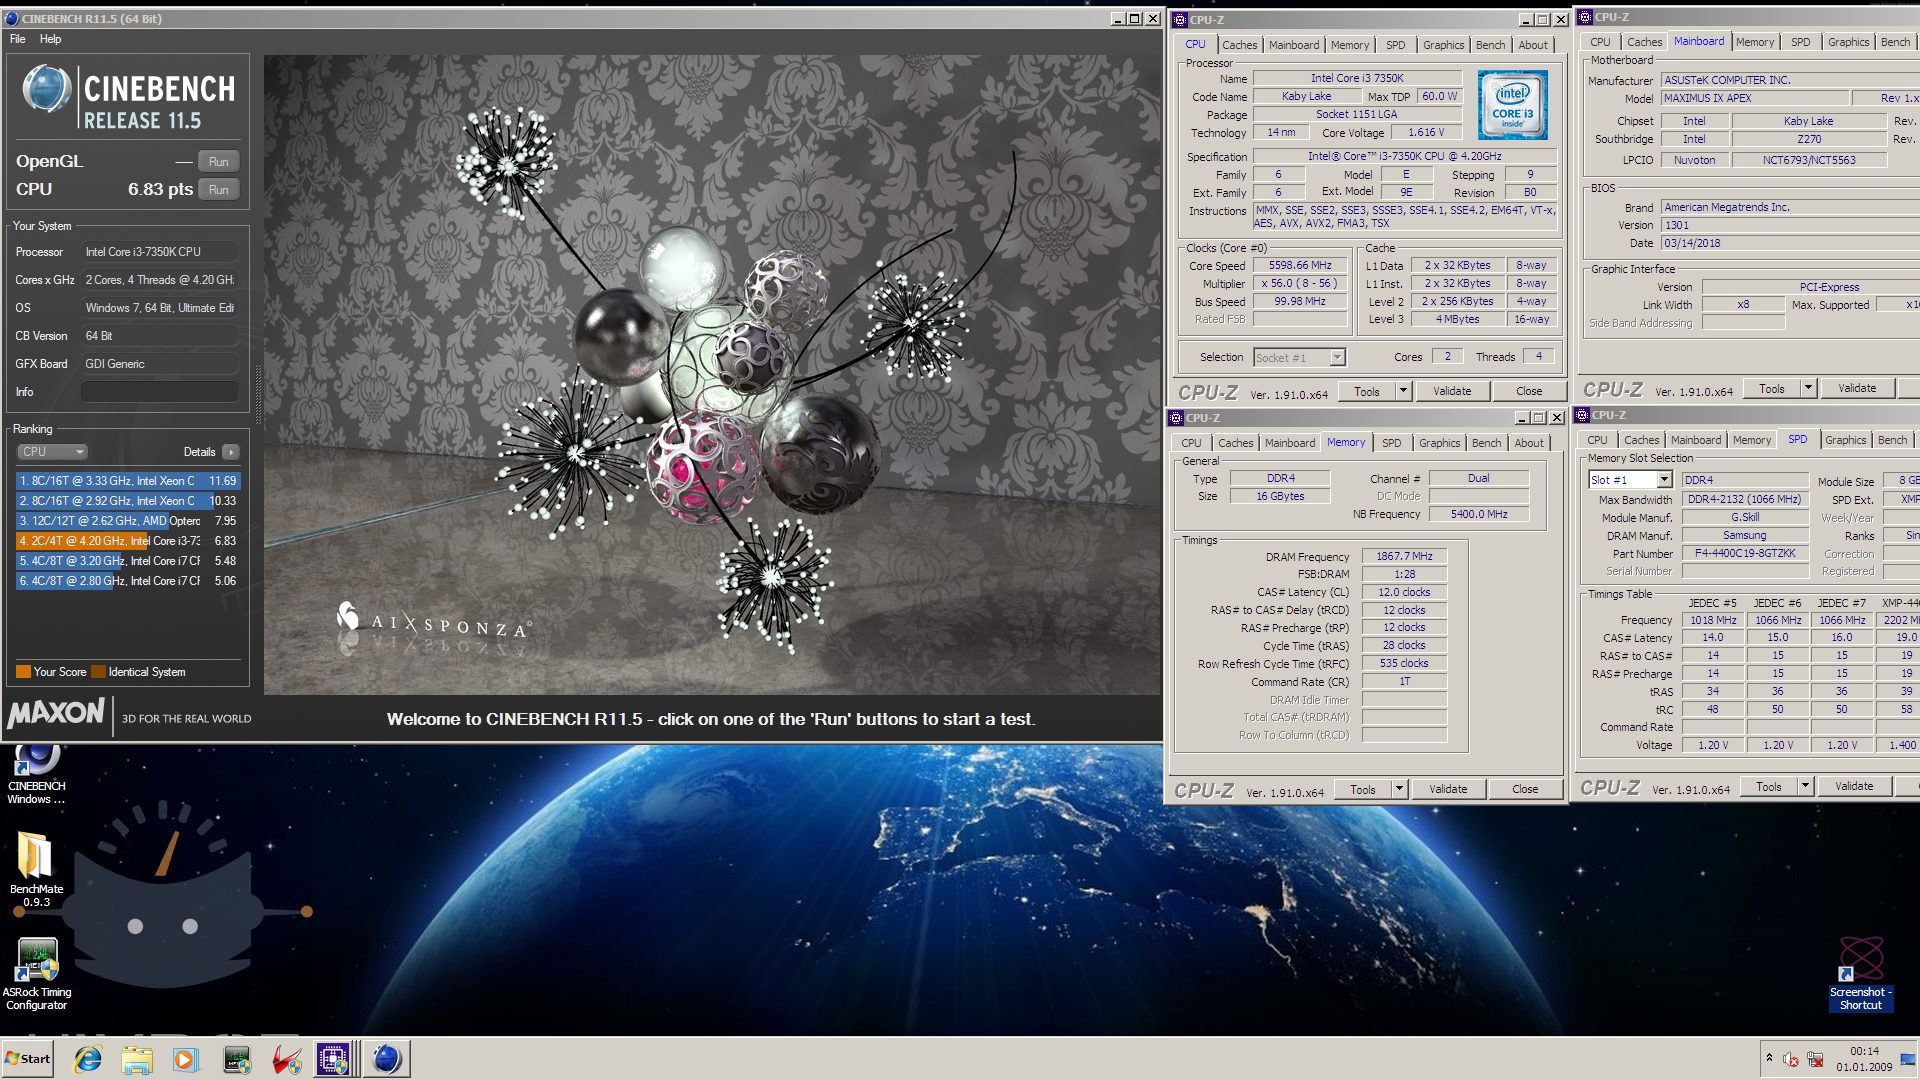Screen dimensions: 1920x1080
Task: Click the disconnected network tray icon
Action: (1815, 1060)
